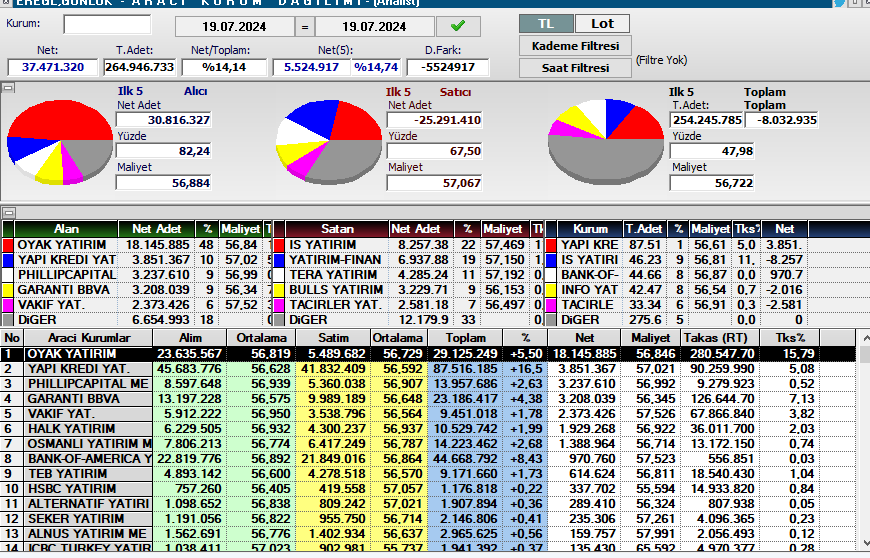Select the end date field after equals sign
The height and width of the screenshot is (558, 870).
375,26
